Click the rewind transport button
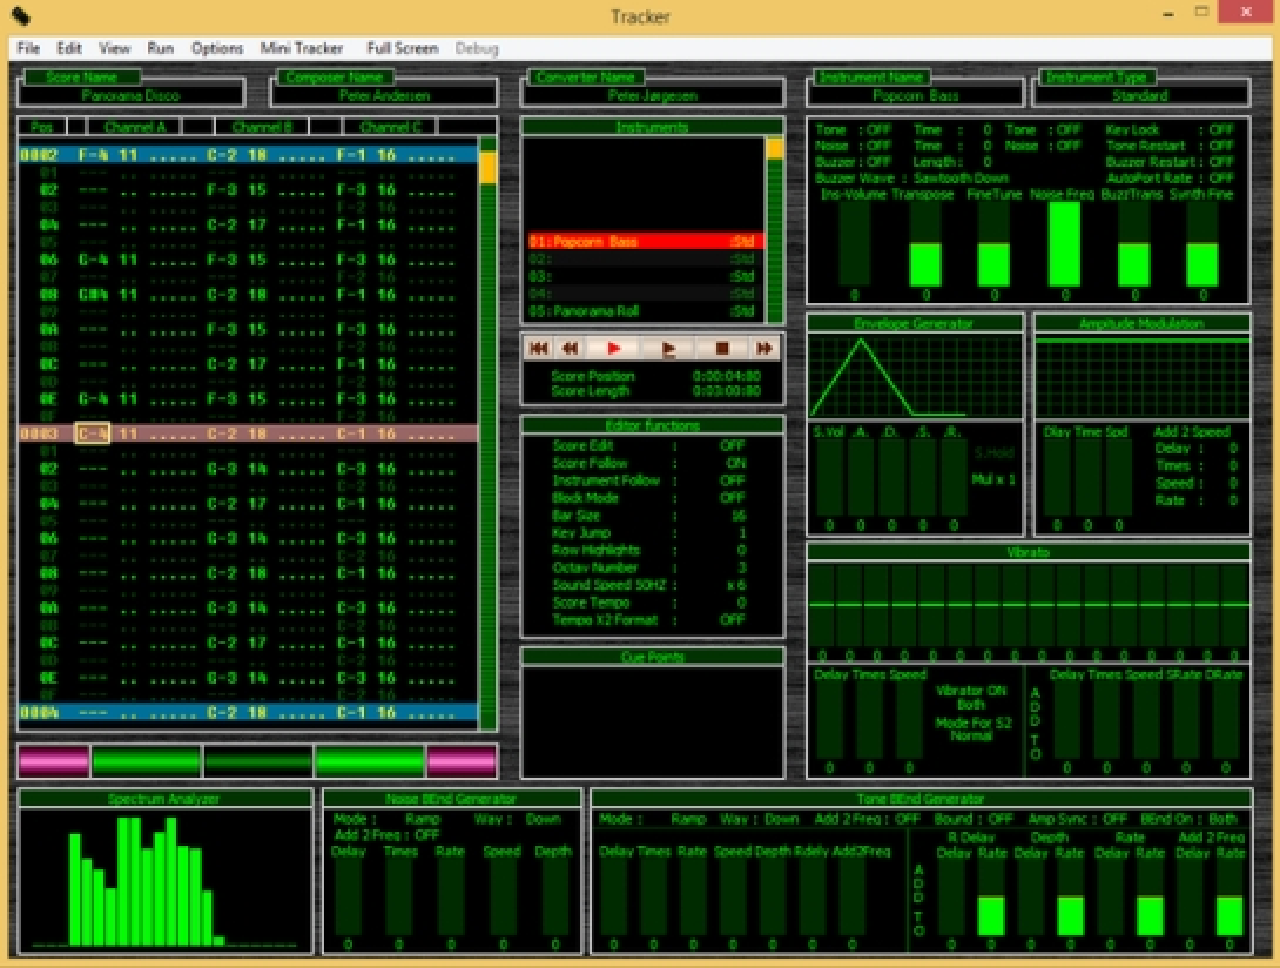 [x=570, y=348]
